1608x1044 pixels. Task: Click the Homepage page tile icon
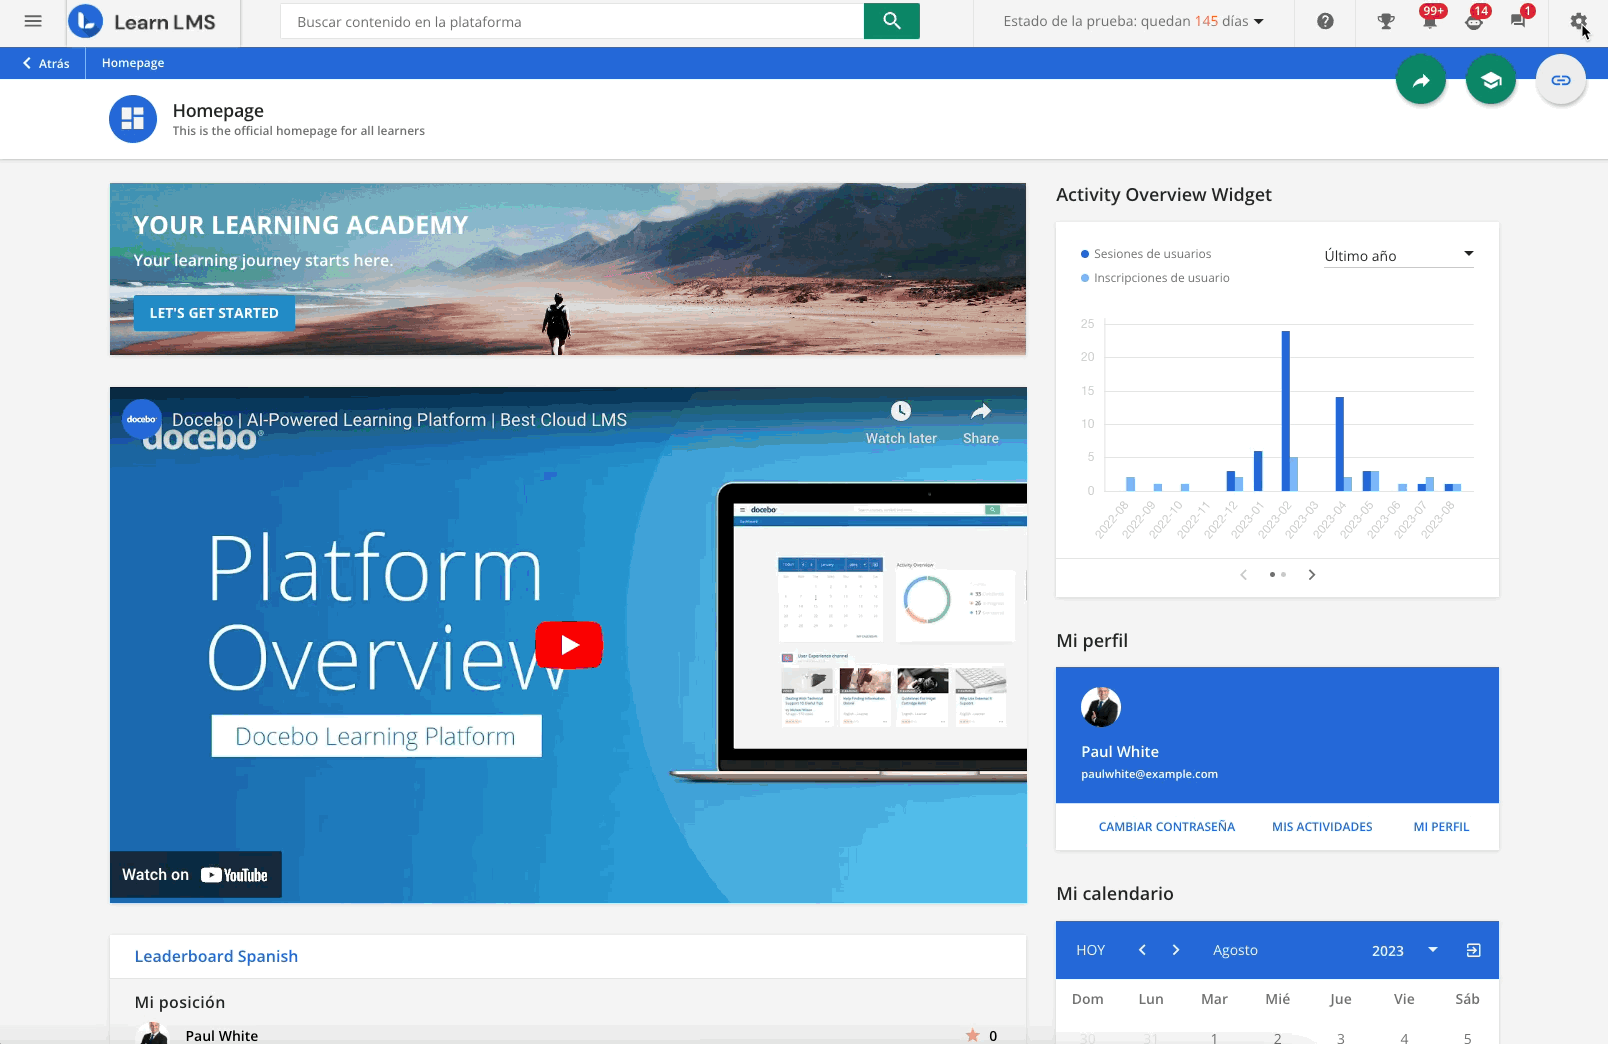pos(133,119)
